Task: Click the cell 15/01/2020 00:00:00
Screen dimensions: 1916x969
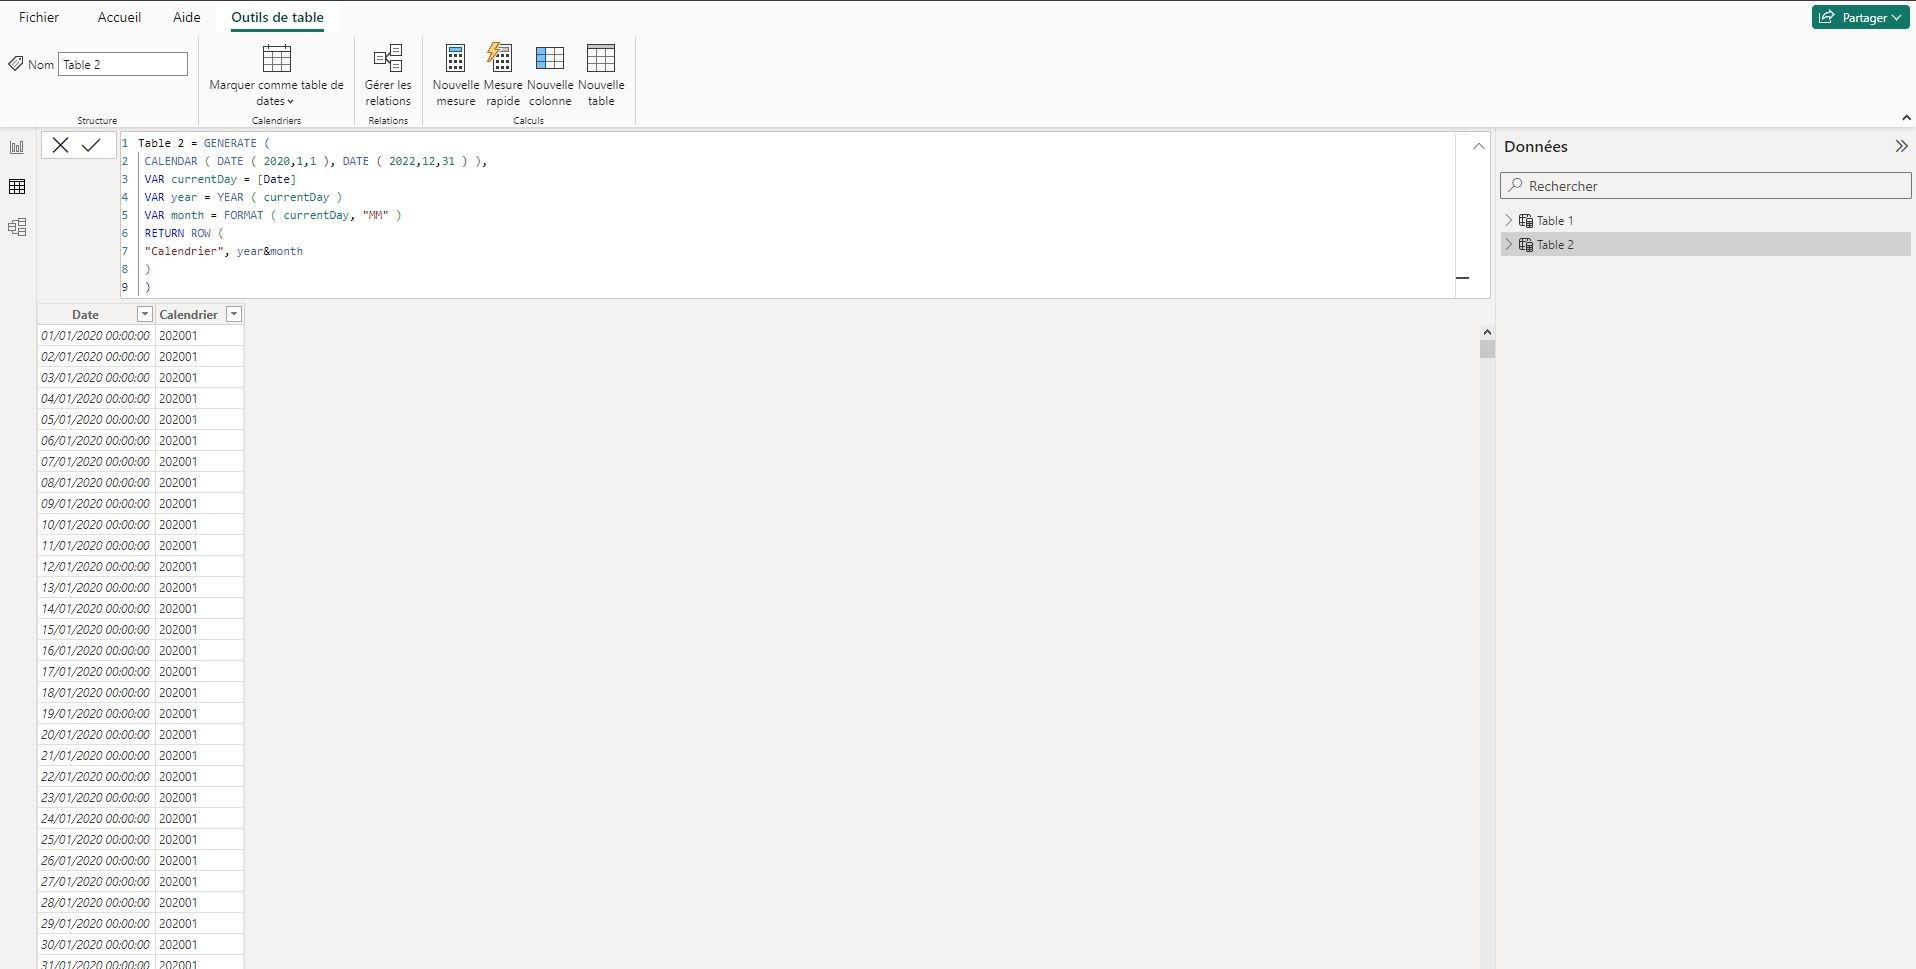Action: click(x=95, y=629)
